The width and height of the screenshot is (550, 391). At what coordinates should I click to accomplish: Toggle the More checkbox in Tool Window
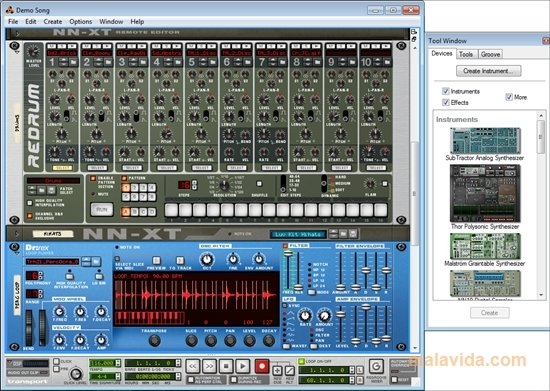(509, 97)
